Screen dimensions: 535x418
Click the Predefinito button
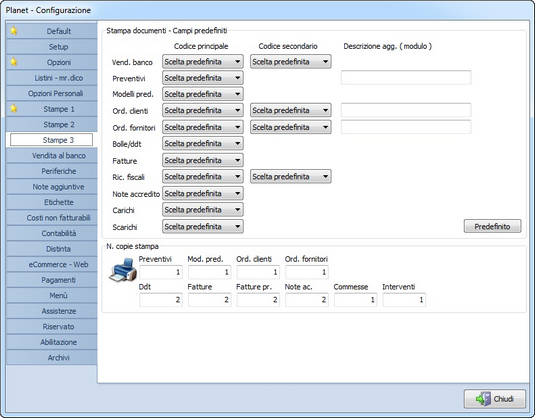[x=492, y=226]
